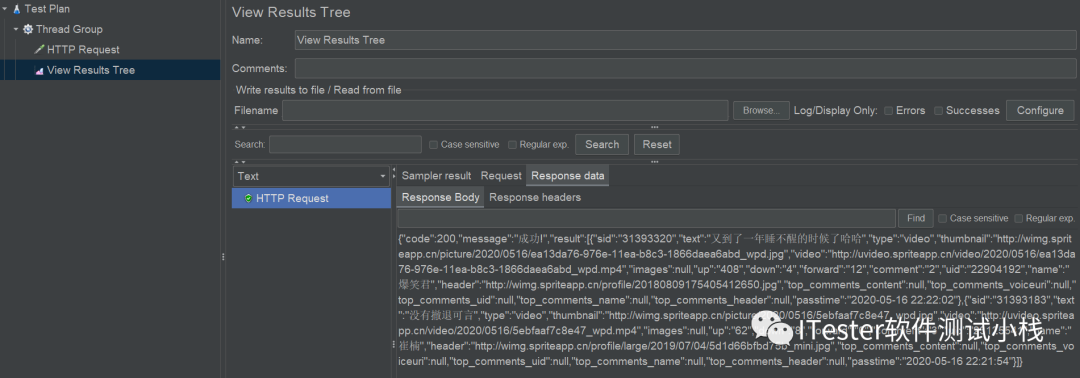Toggle Regular exp. for search
Viewport: 1080px width, 378px height.
(x=512, y=145)
